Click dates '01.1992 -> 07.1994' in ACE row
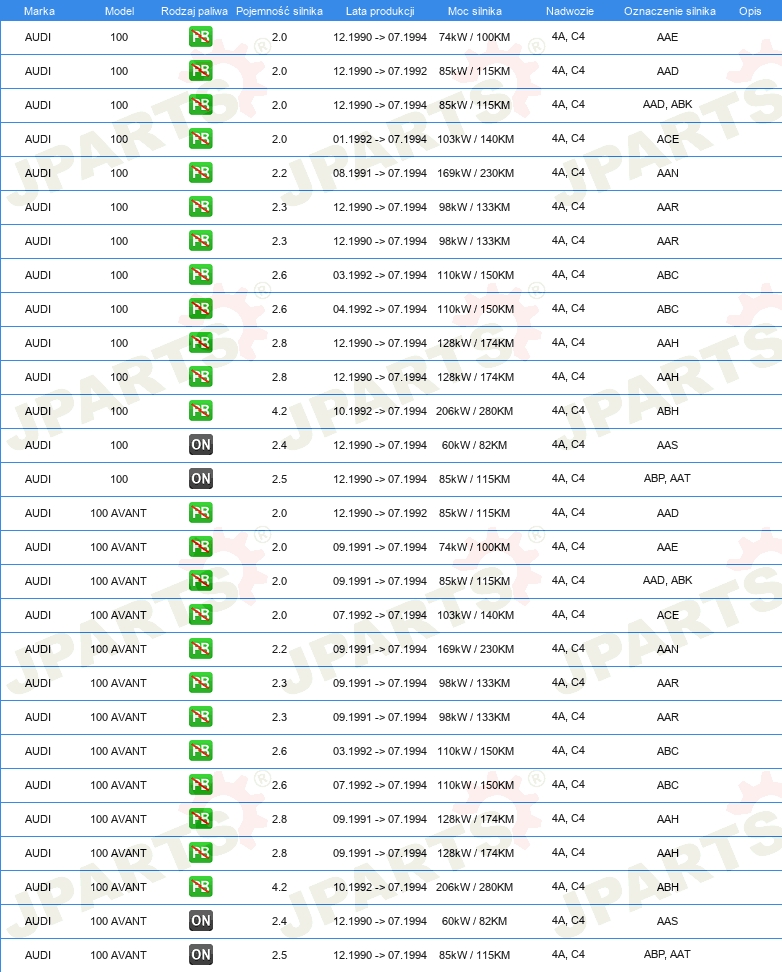This screenshot has width=782, height=972. 380,139
